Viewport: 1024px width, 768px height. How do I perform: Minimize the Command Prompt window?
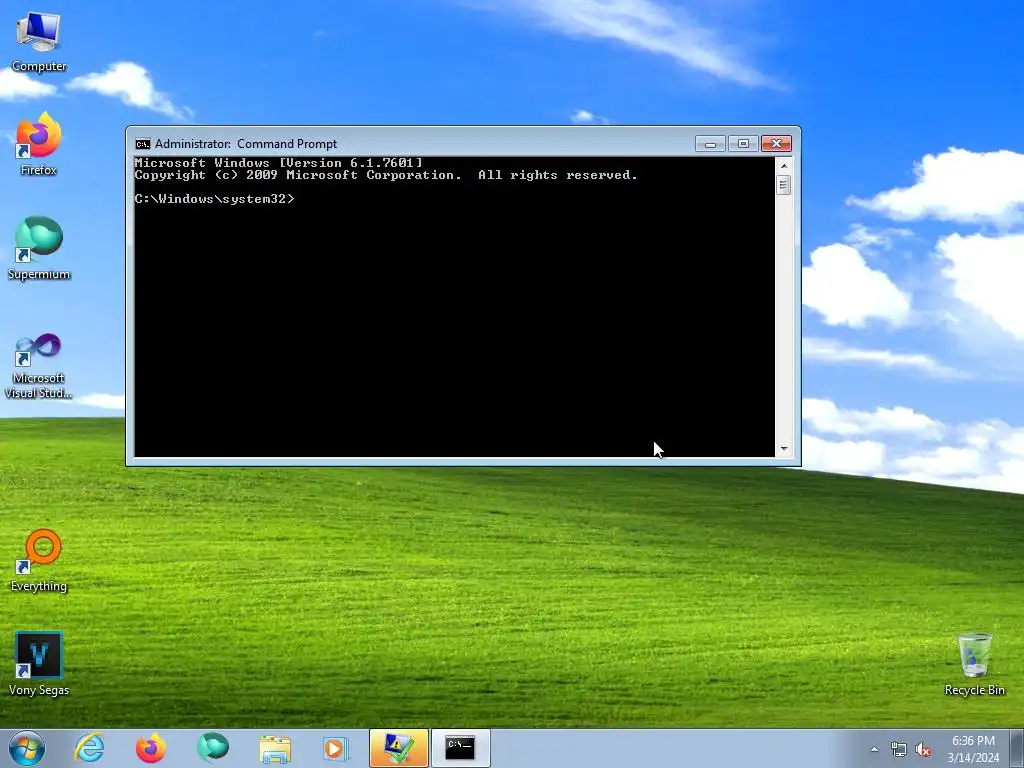(711, 144)
